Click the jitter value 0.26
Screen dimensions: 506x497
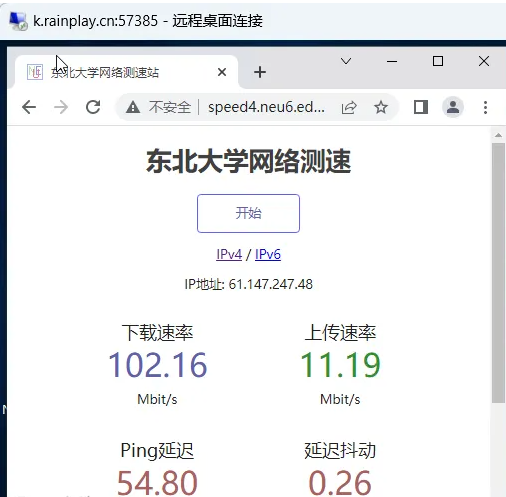click(340, 483)
